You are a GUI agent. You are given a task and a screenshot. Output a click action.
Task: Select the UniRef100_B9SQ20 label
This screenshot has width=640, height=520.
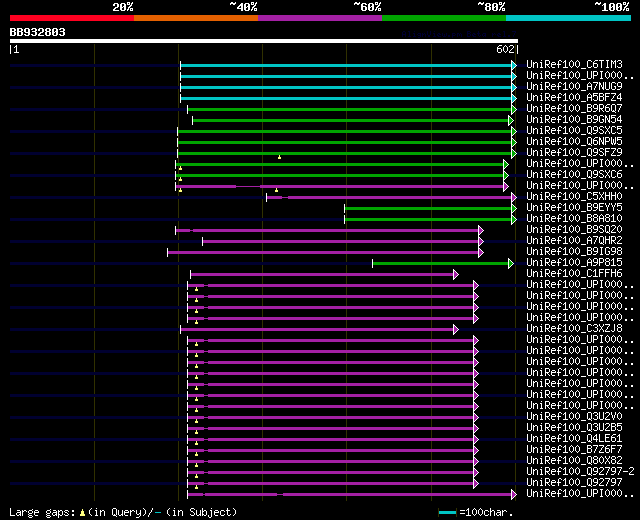pyautogui.click(x=574, y=230)
